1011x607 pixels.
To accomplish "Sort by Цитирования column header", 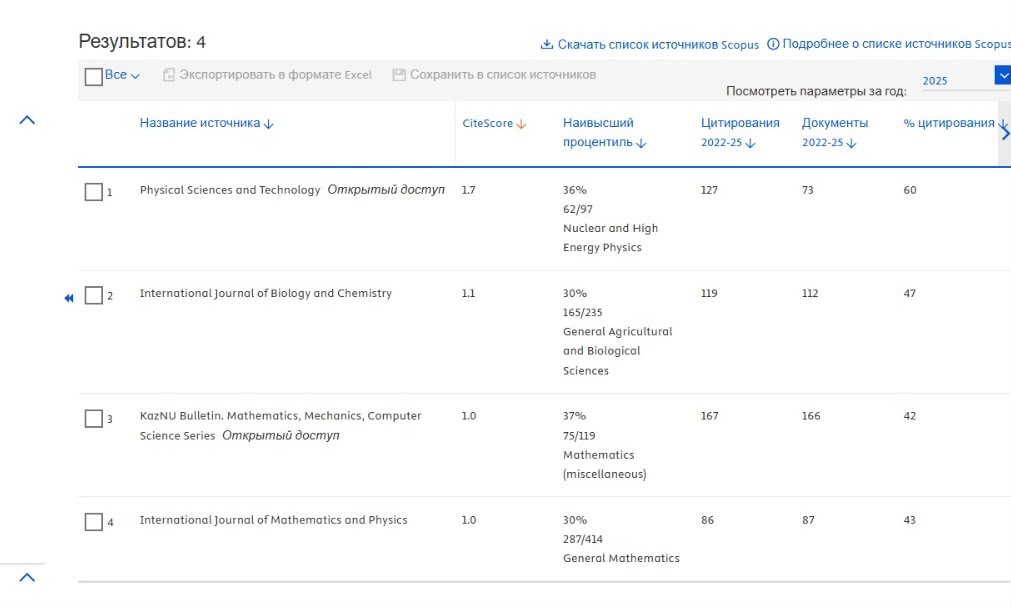I will (x=740, y=123).
